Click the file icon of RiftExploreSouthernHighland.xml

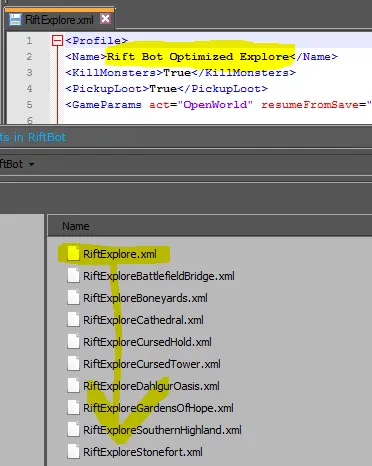(x=73, y=430)
